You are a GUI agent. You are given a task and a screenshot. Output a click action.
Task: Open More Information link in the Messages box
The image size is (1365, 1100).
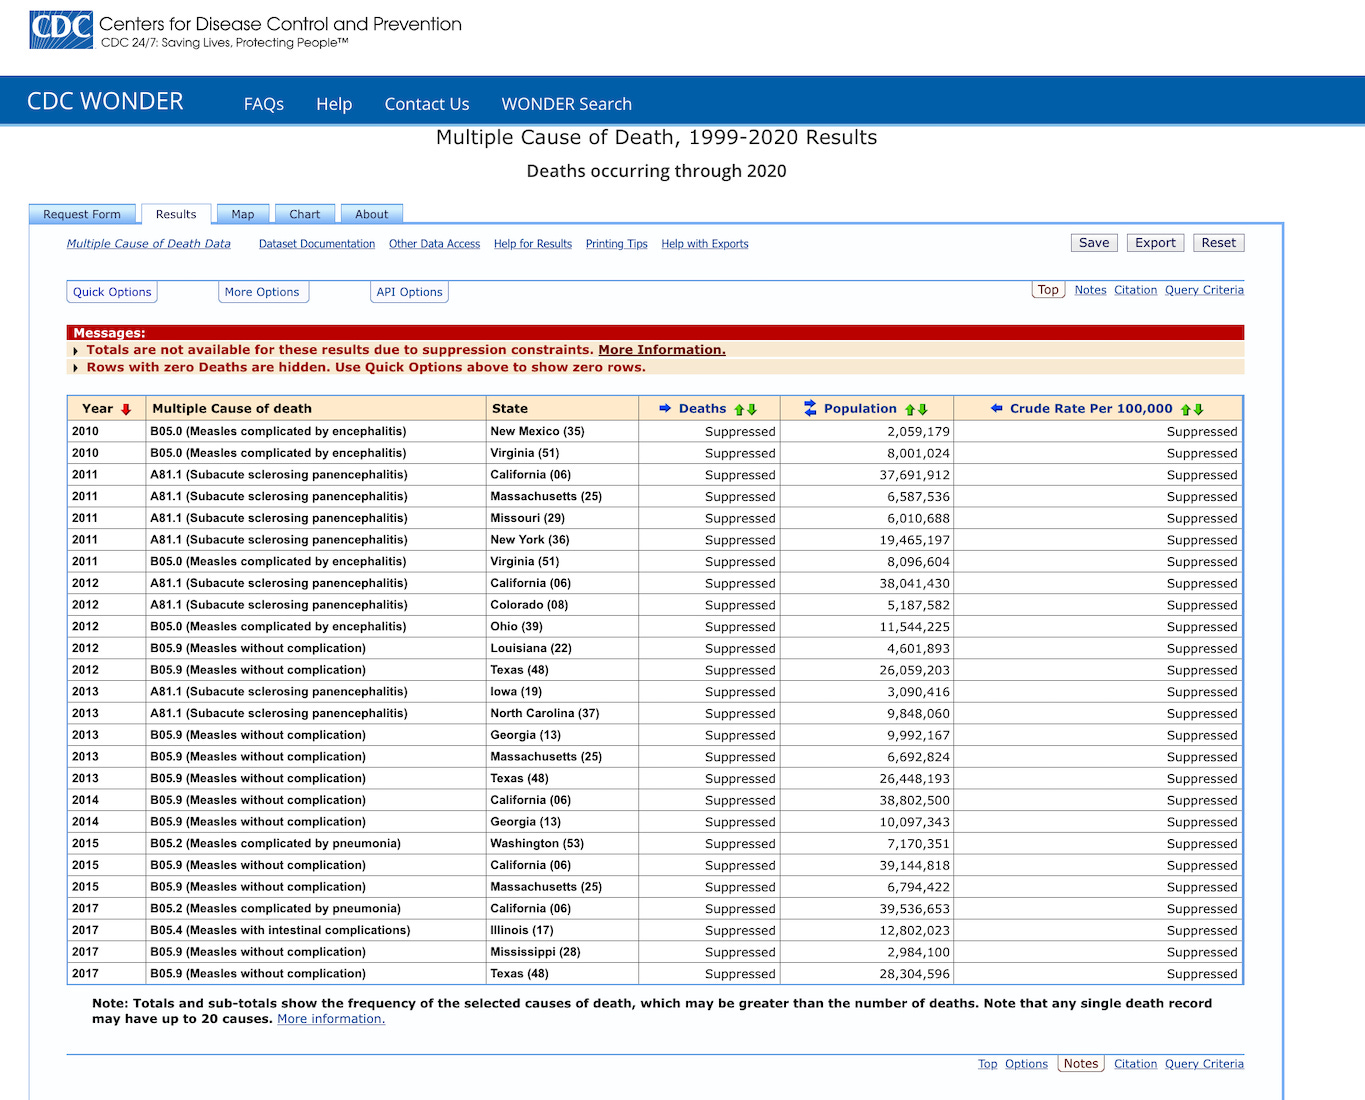click(x=662, y=350)
